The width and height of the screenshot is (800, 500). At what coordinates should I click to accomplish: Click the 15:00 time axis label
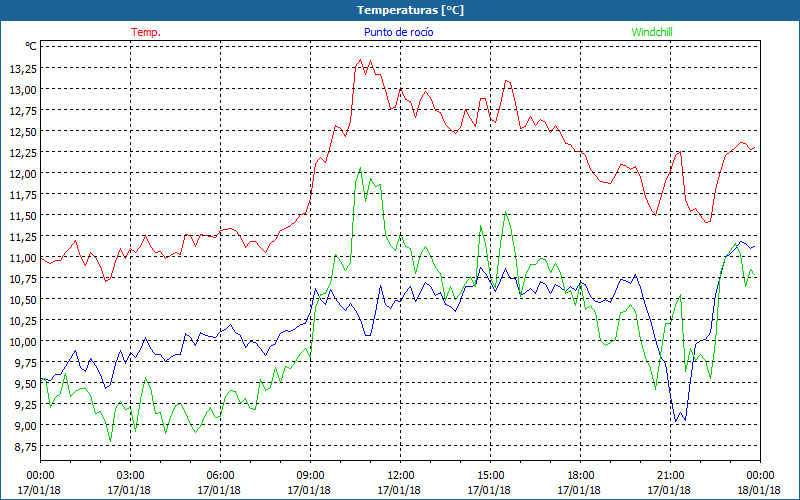(x=490, y=475)
